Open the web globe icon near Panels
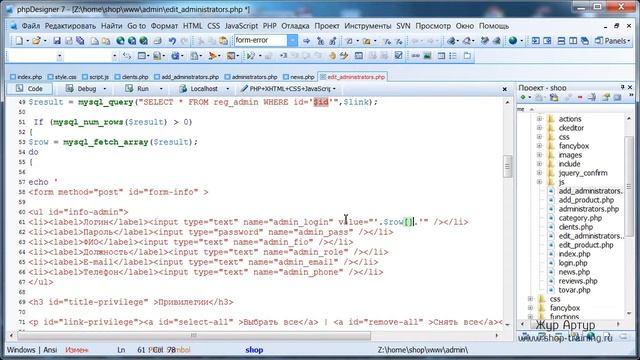This screenshot has width=640, height=360. [513, 40]
